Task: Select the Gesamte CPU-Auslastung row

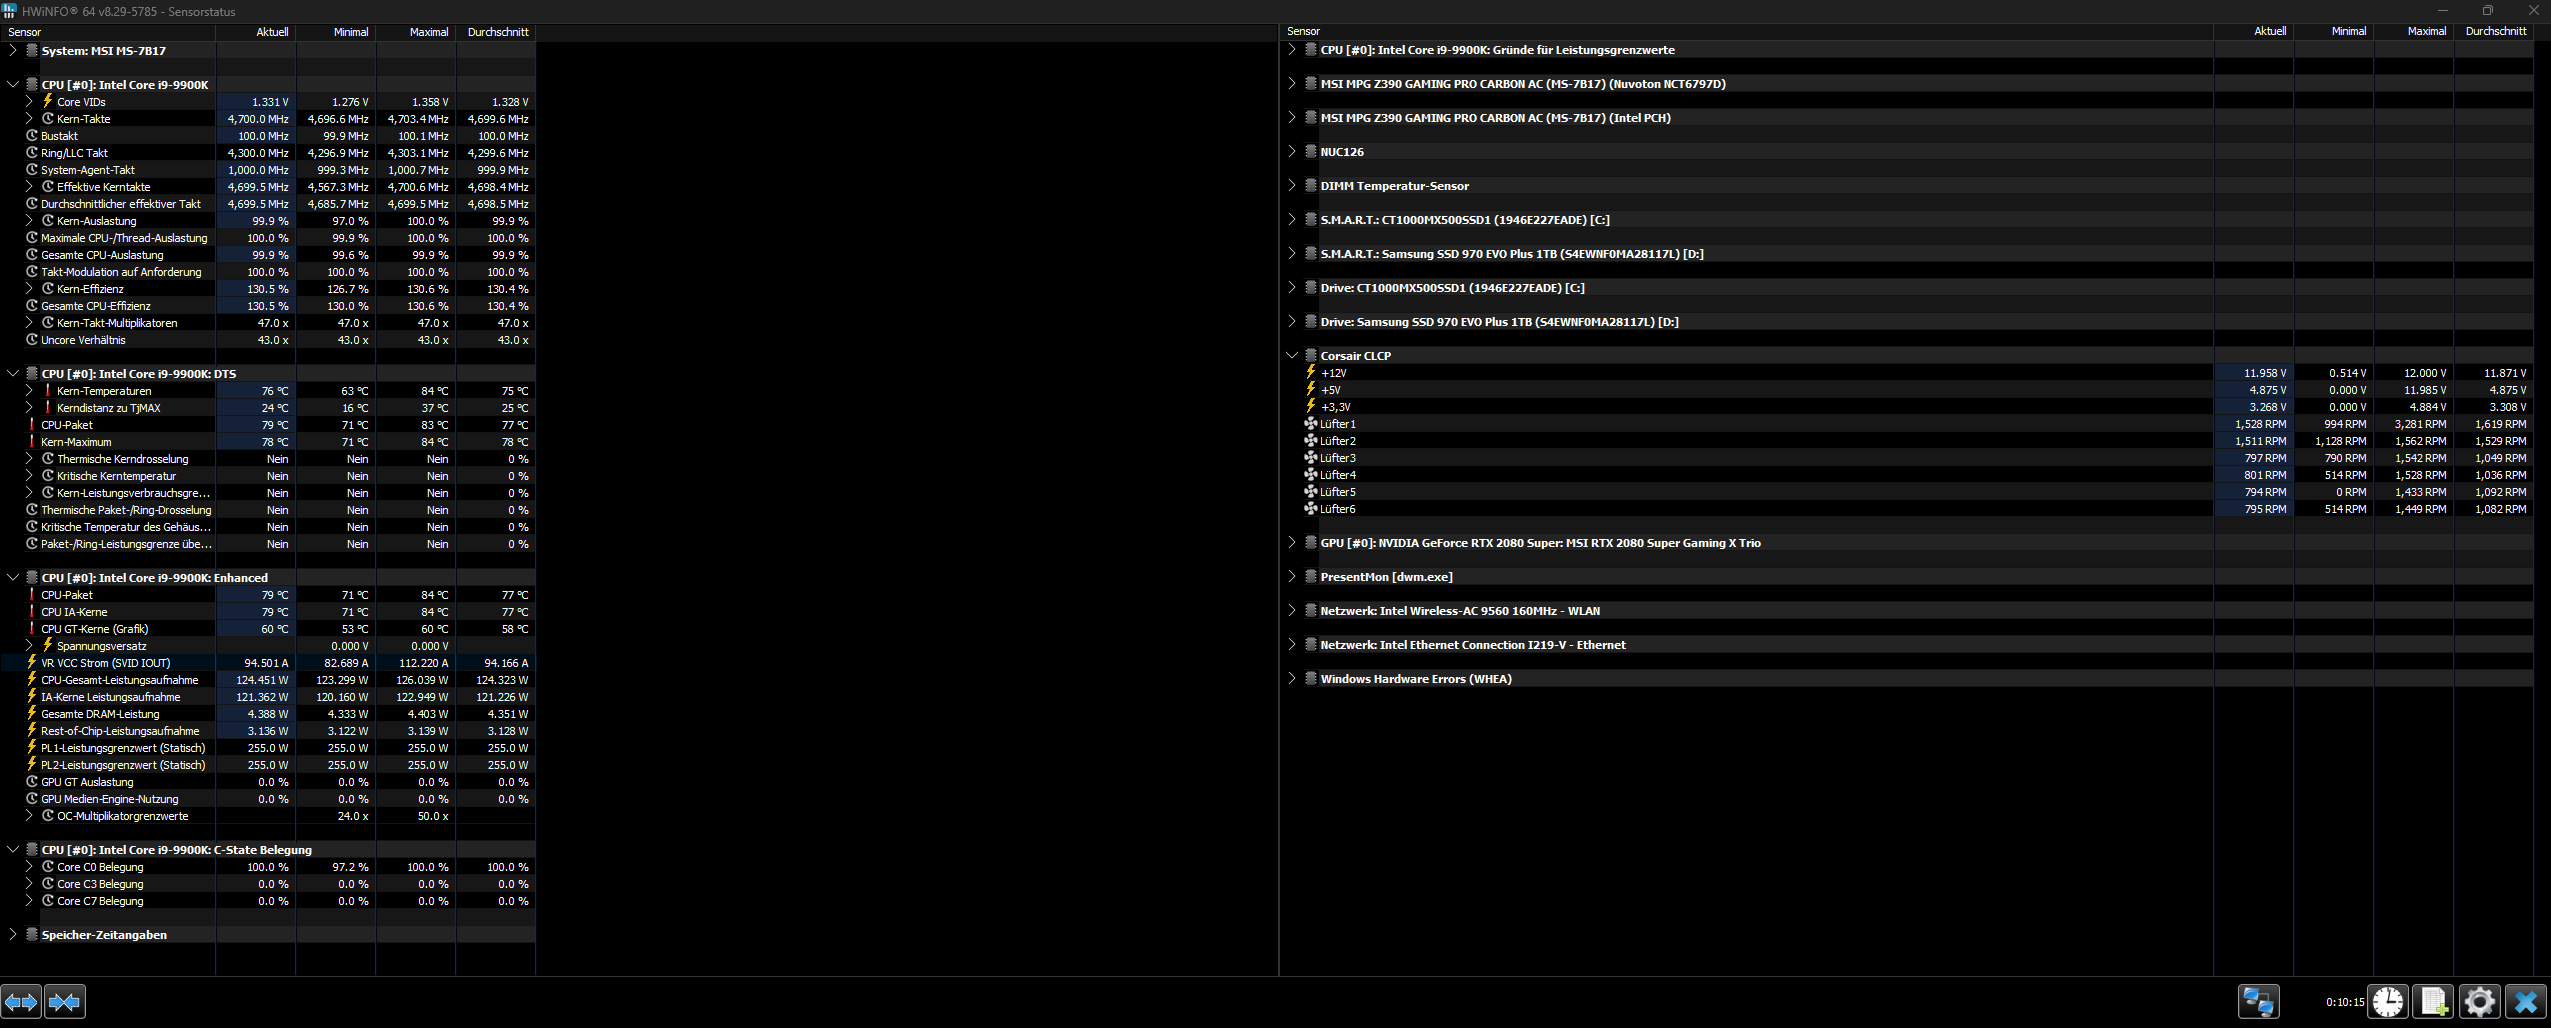Action: point(268,254)
